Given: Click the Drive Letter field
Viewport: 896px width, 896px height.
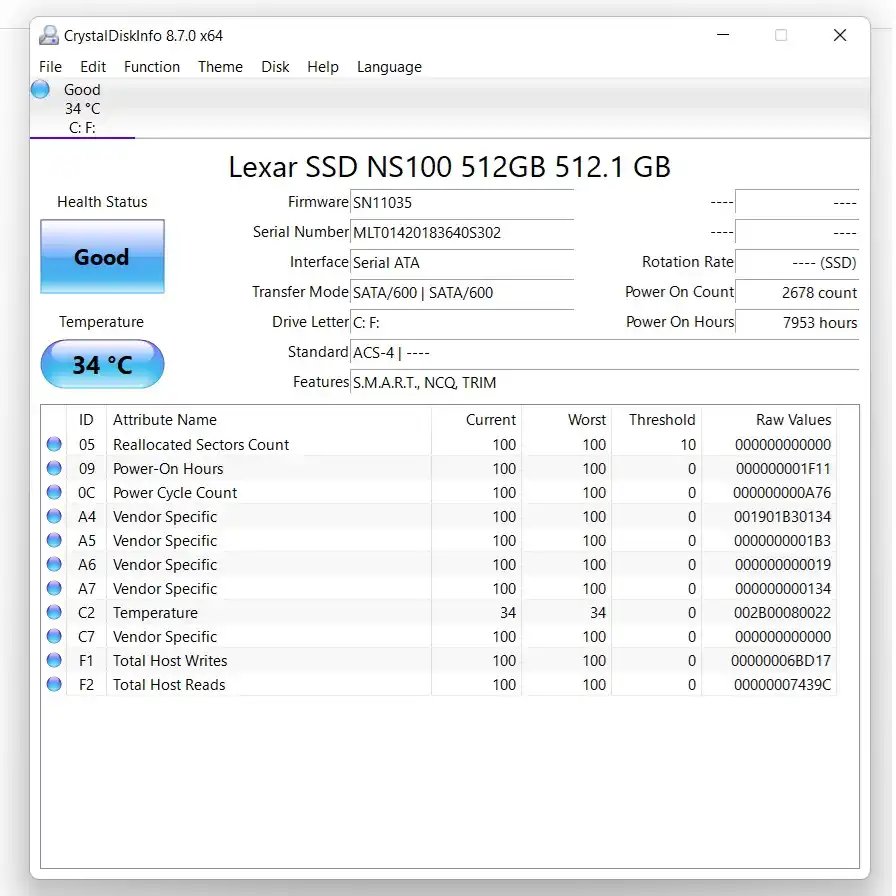Looking at the screenshot, I should pyautogui.click(x=462, y=322).
